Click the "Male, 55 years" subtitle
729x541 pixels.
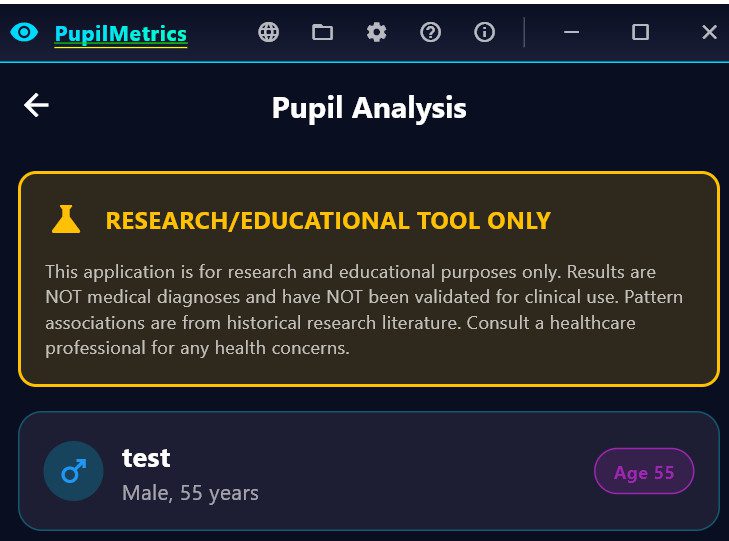[190, 493]
